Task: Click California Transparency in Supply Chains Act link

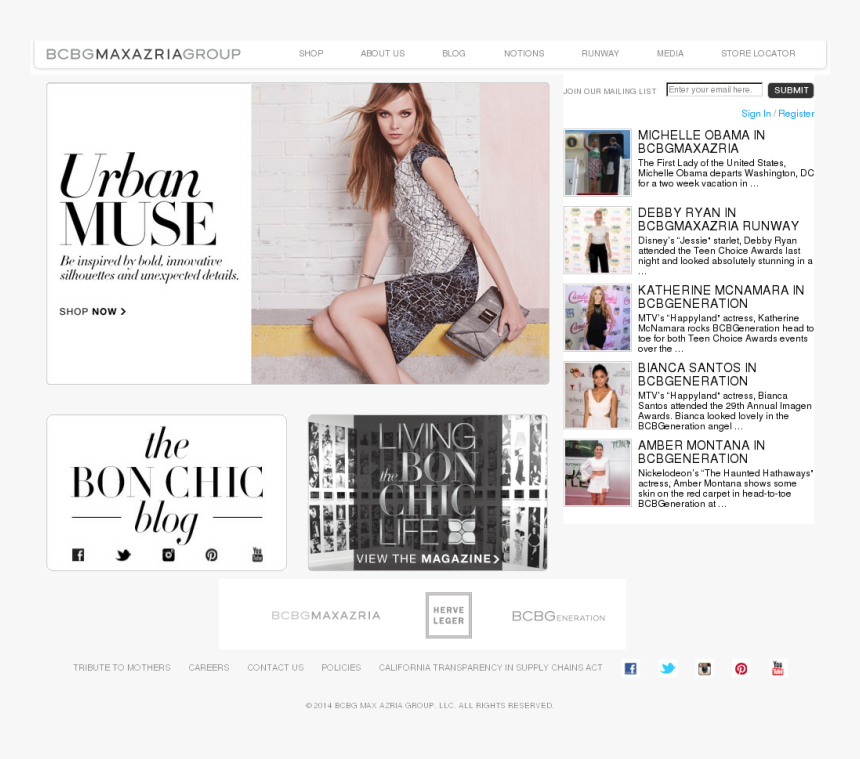Action: 490,667
